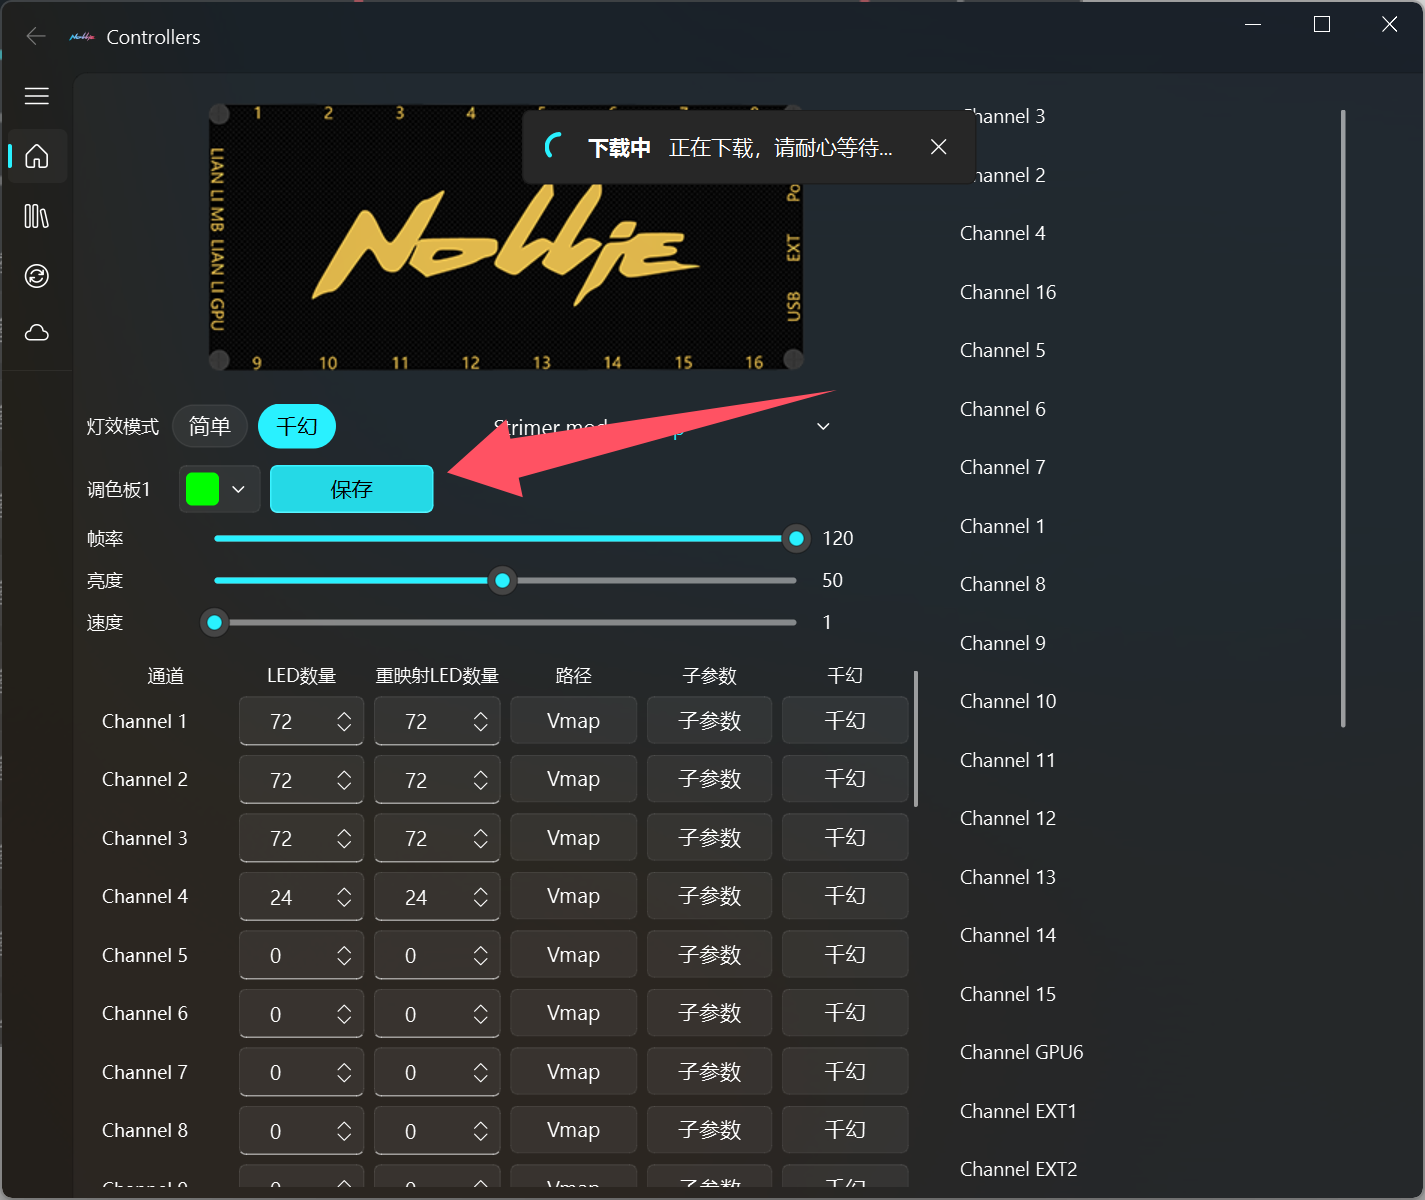Select Channel 12 in right list
1425x1200 pixels.
(x=1008, y=818)
